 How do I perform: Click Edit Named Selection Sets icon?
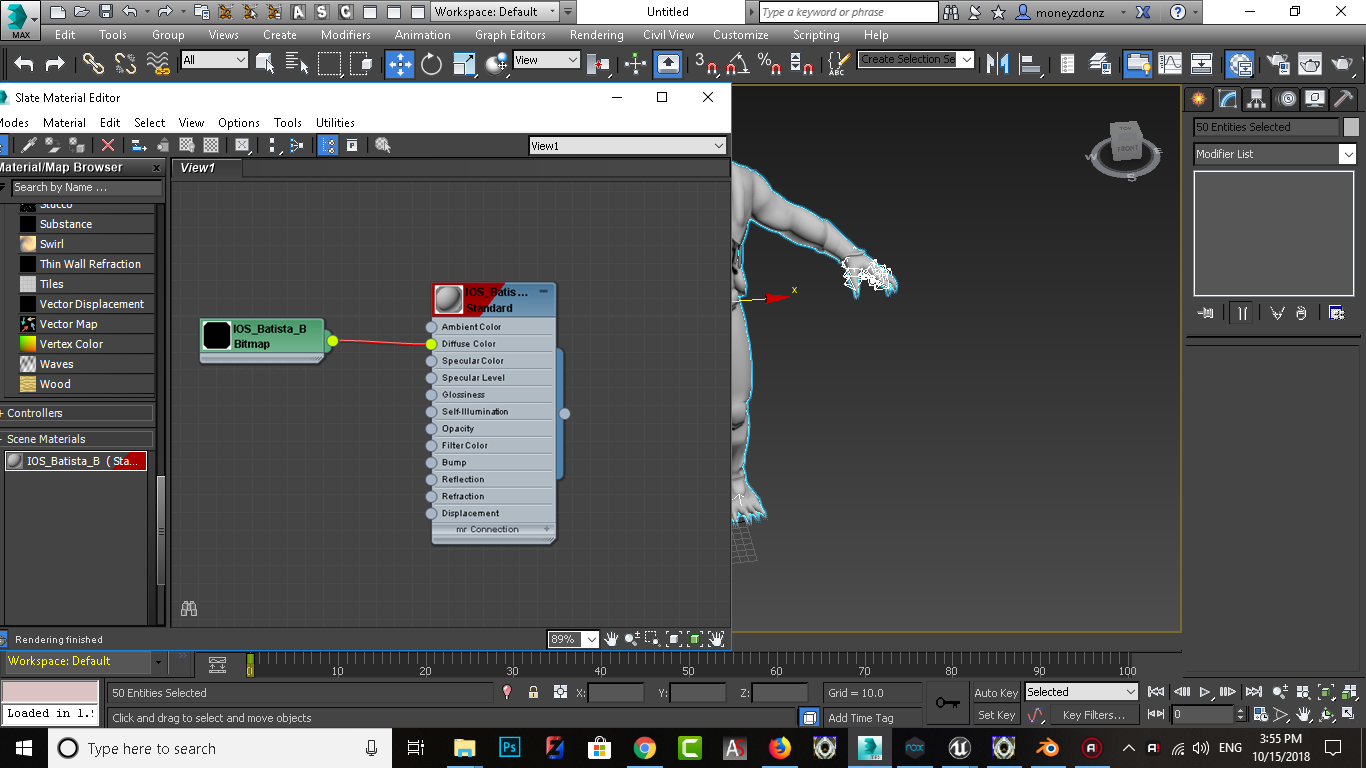(x=837, y=64)
